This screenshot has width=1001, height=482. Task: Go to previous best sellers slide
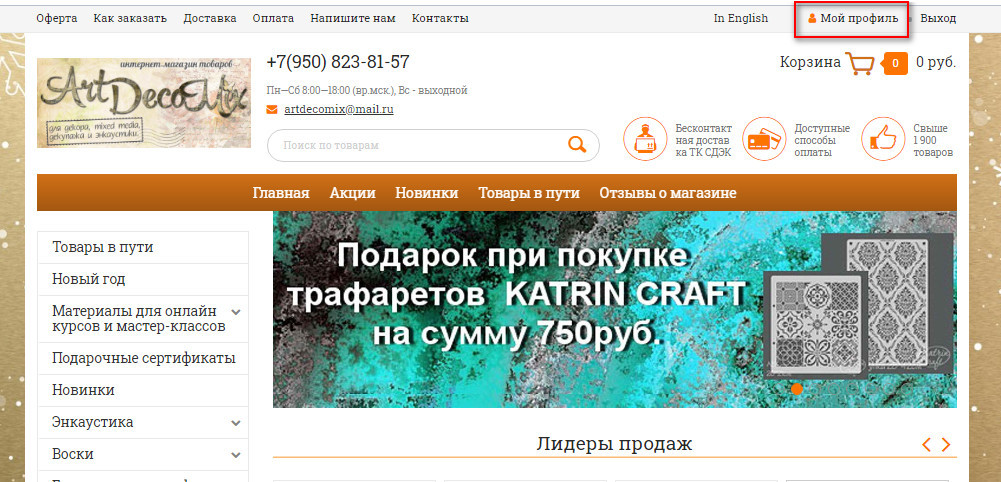(926, 445)
